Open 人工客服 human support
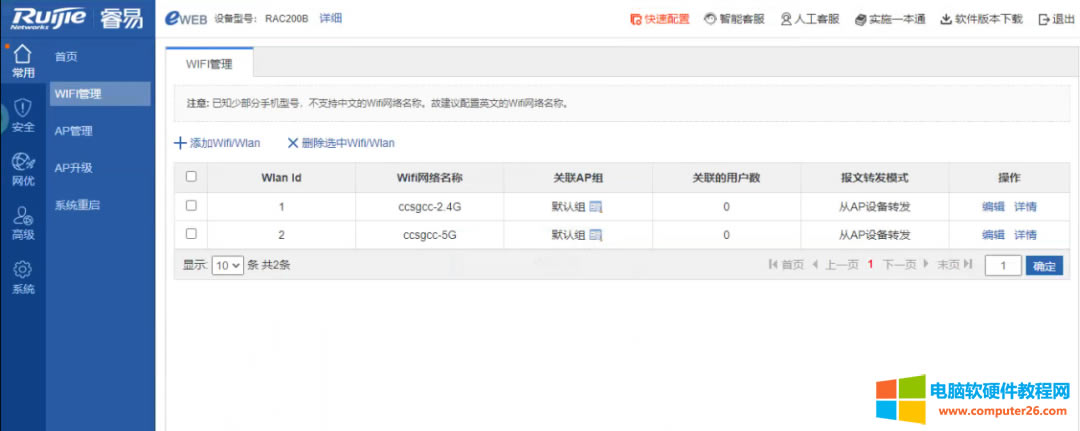The height and width of the screenshot is (431, 1080). (x=809, y=19)
